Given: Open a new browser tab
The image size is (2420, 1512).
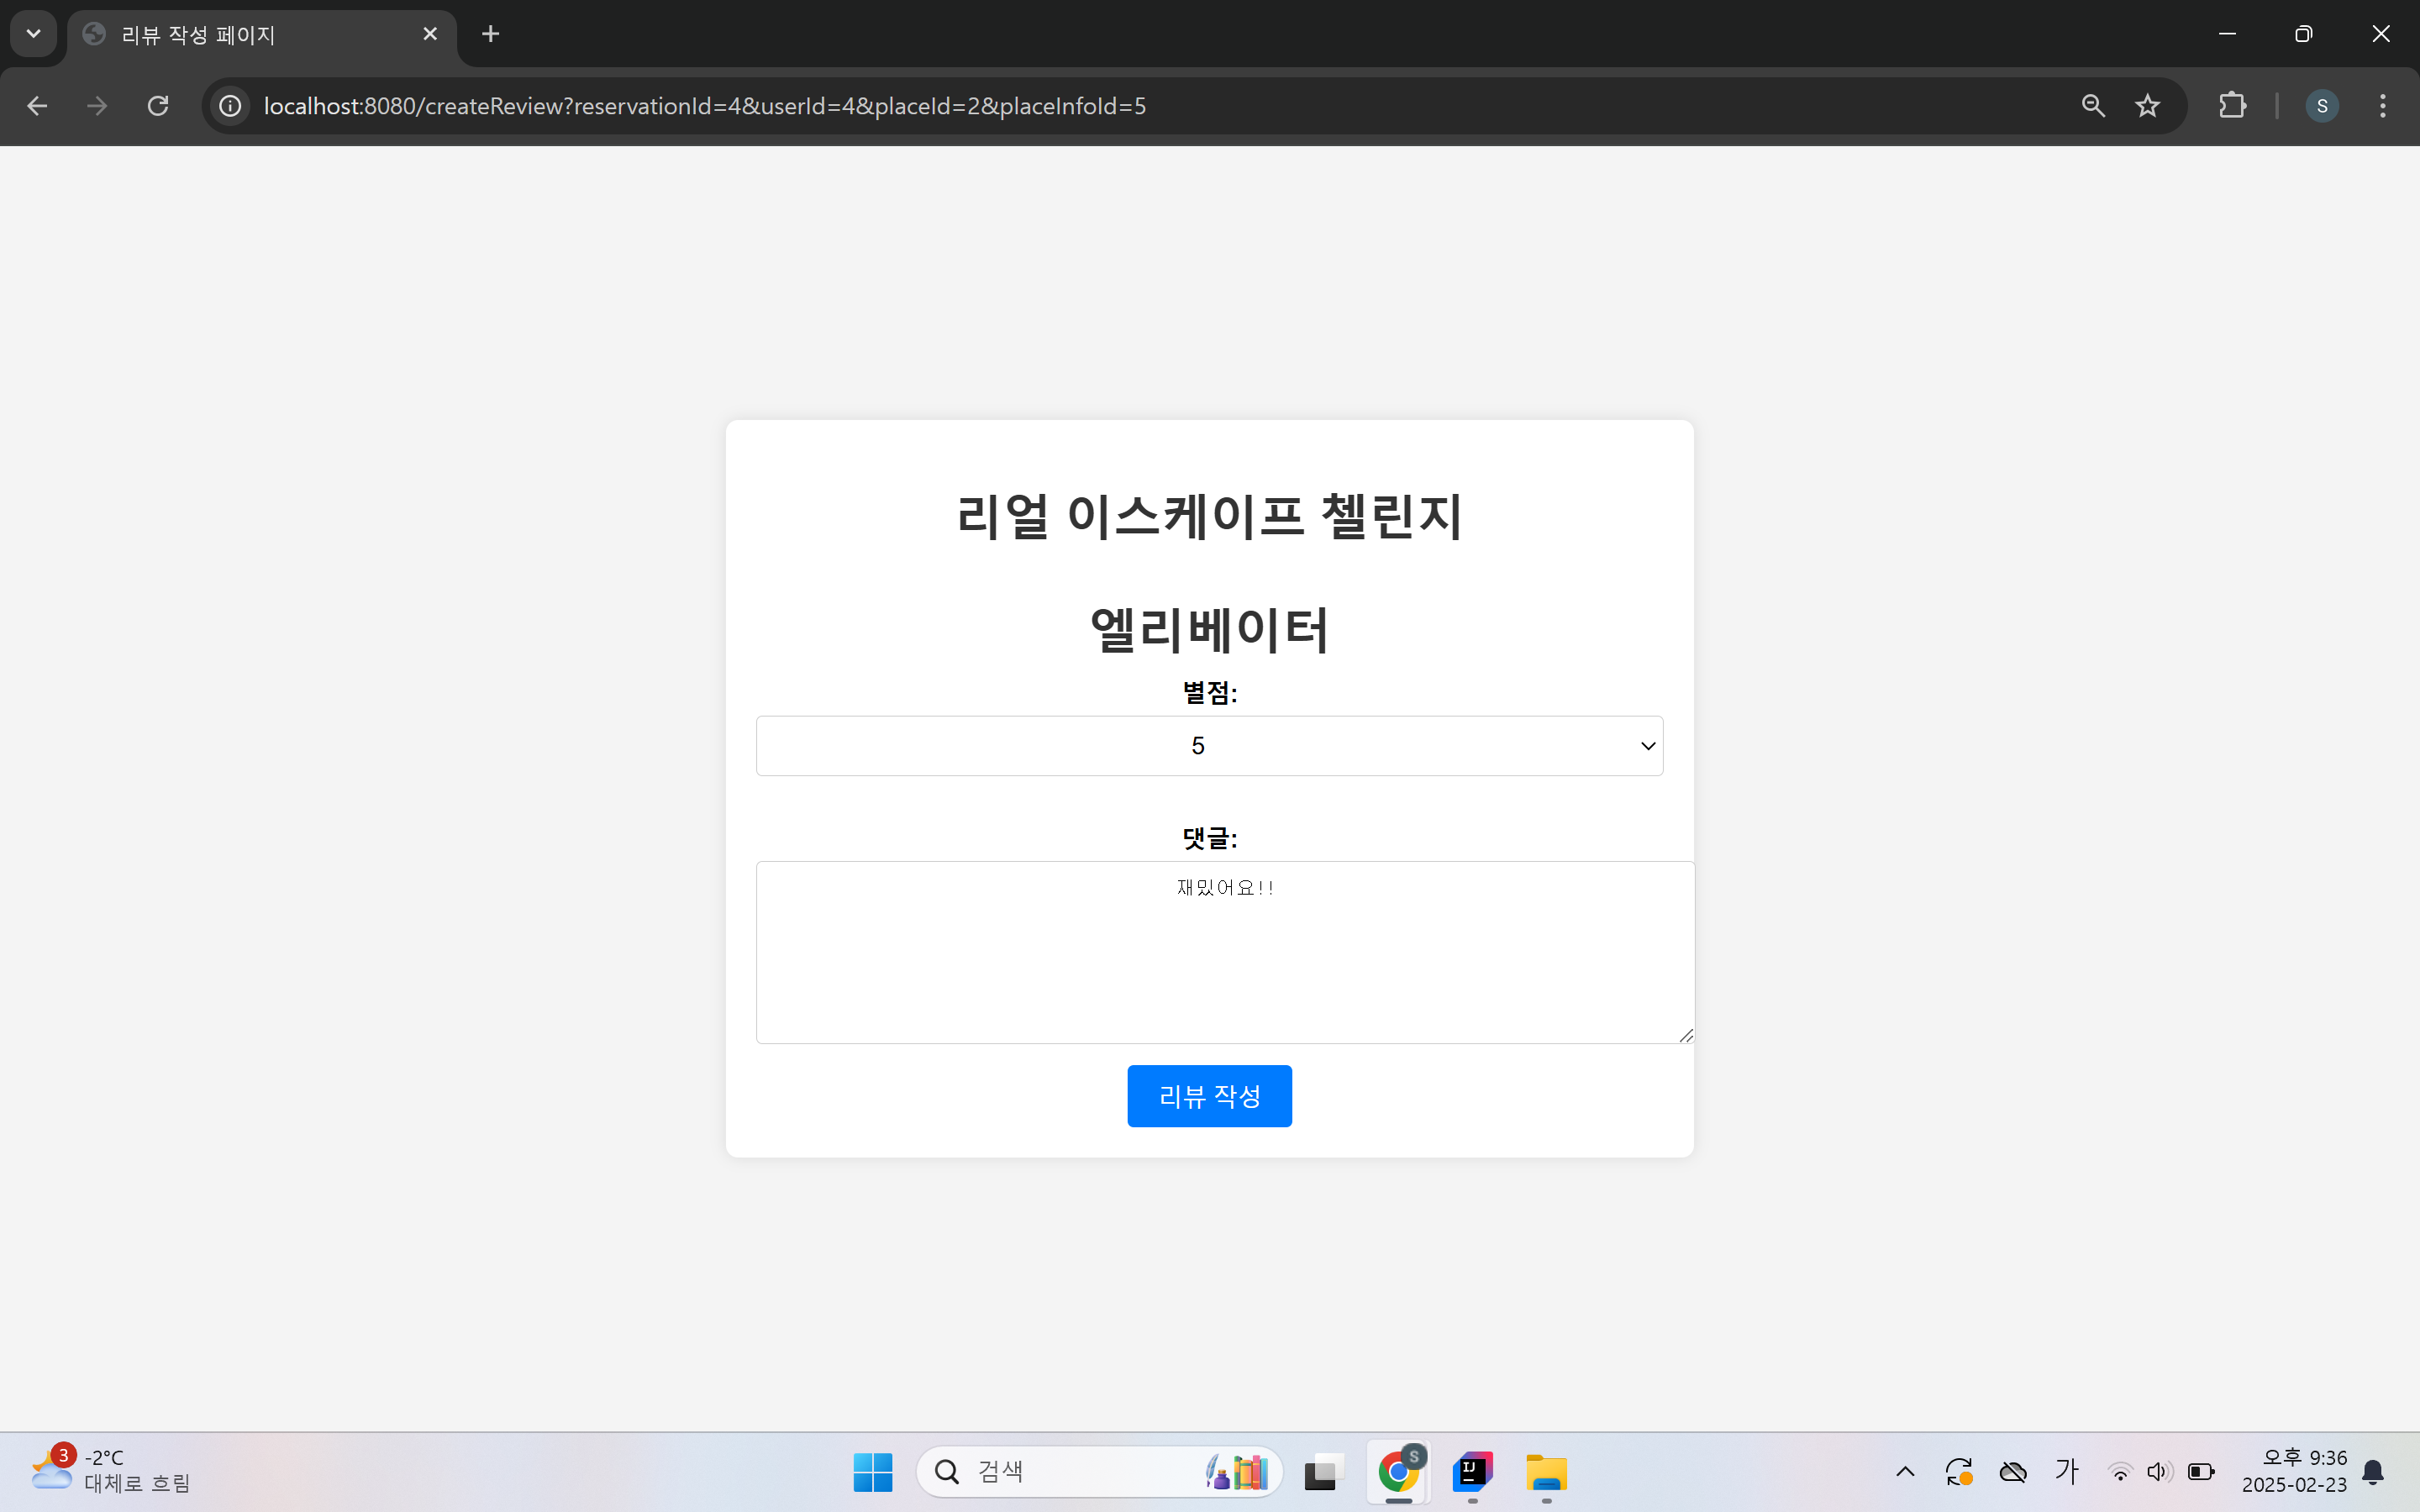Looking at the screenshot, I should coord(490,34).
